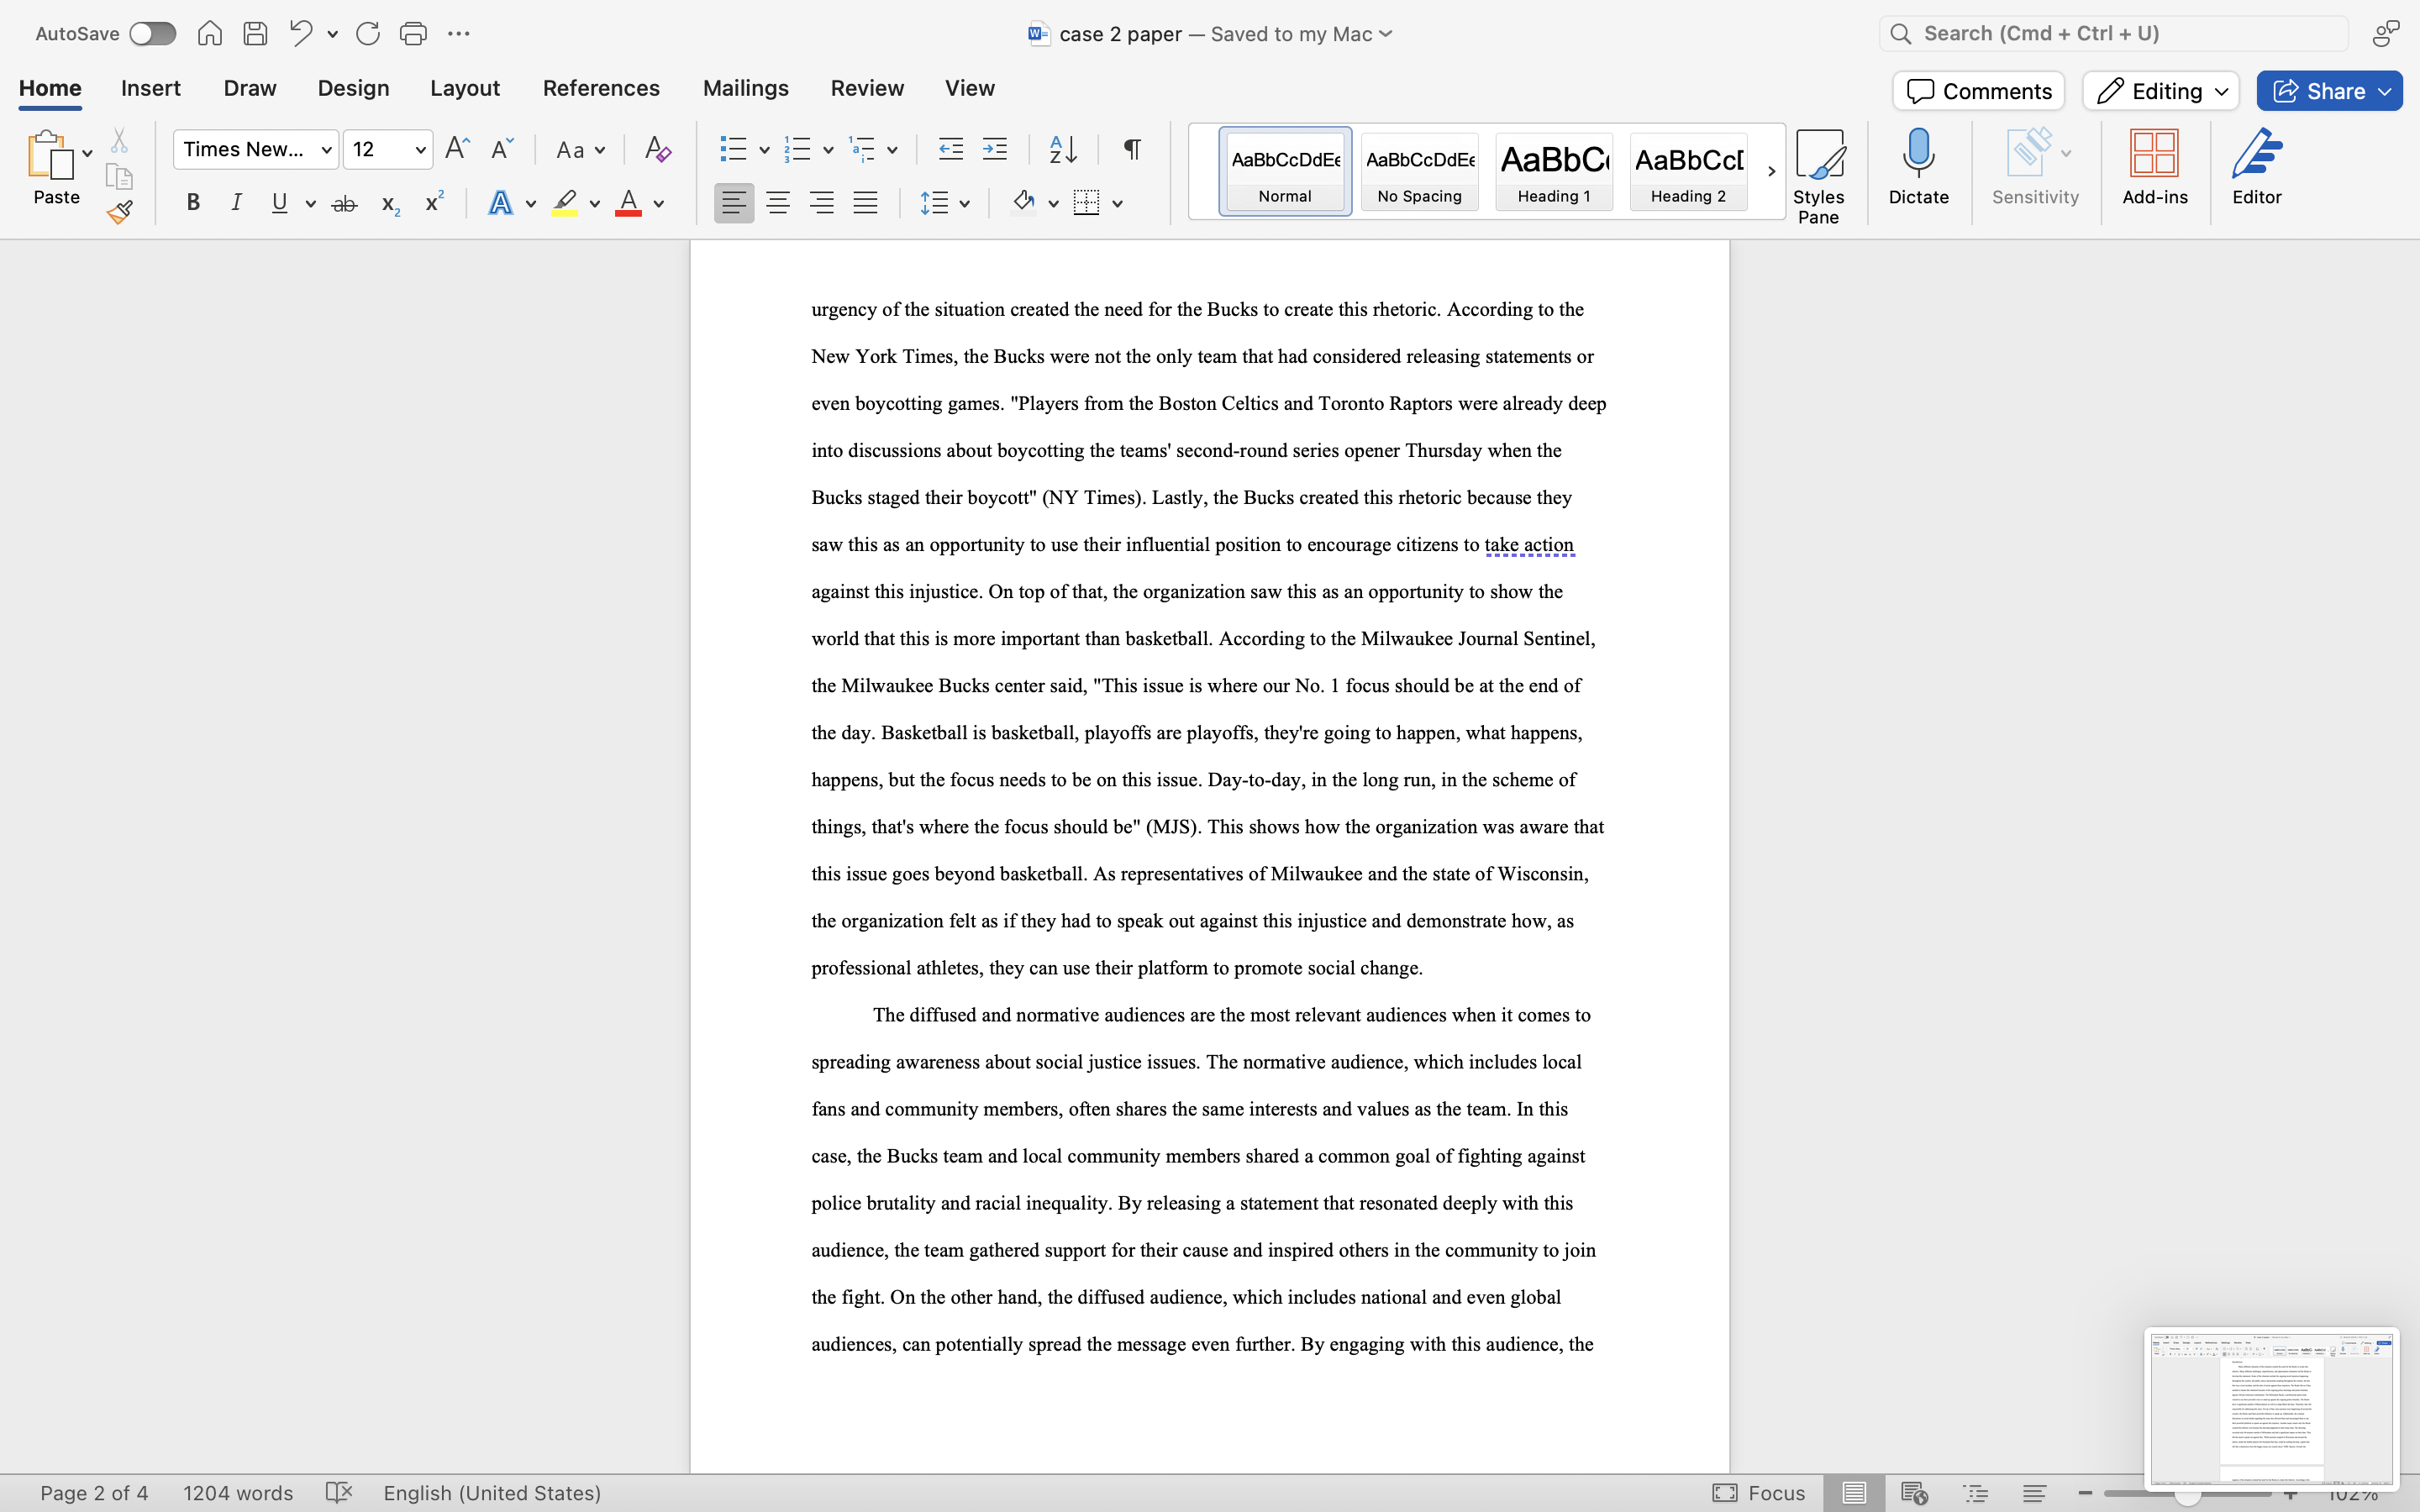Select the Dictate tool

pyautogui.click(x=1918, y=170)
